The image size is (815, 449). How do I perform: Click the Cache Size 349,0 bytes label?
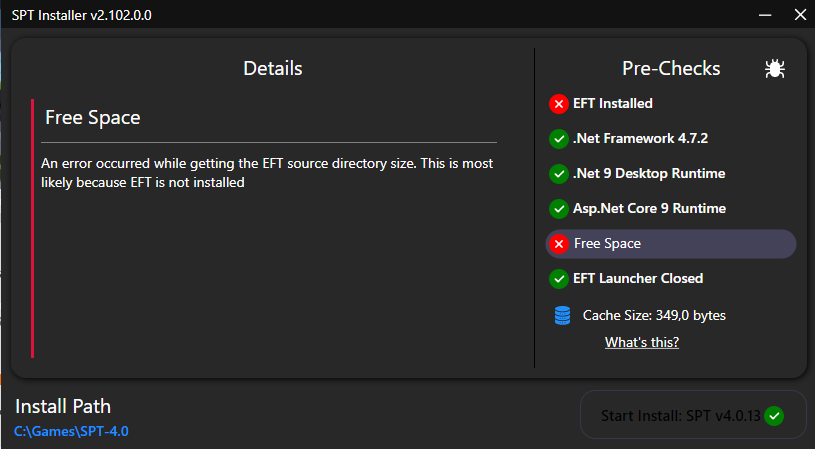(x=654, y=315)
